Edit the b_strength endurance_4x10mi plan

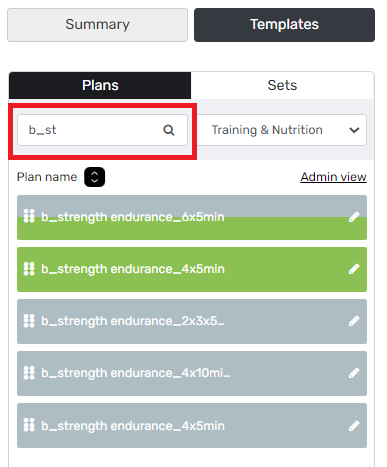(354, 373)
